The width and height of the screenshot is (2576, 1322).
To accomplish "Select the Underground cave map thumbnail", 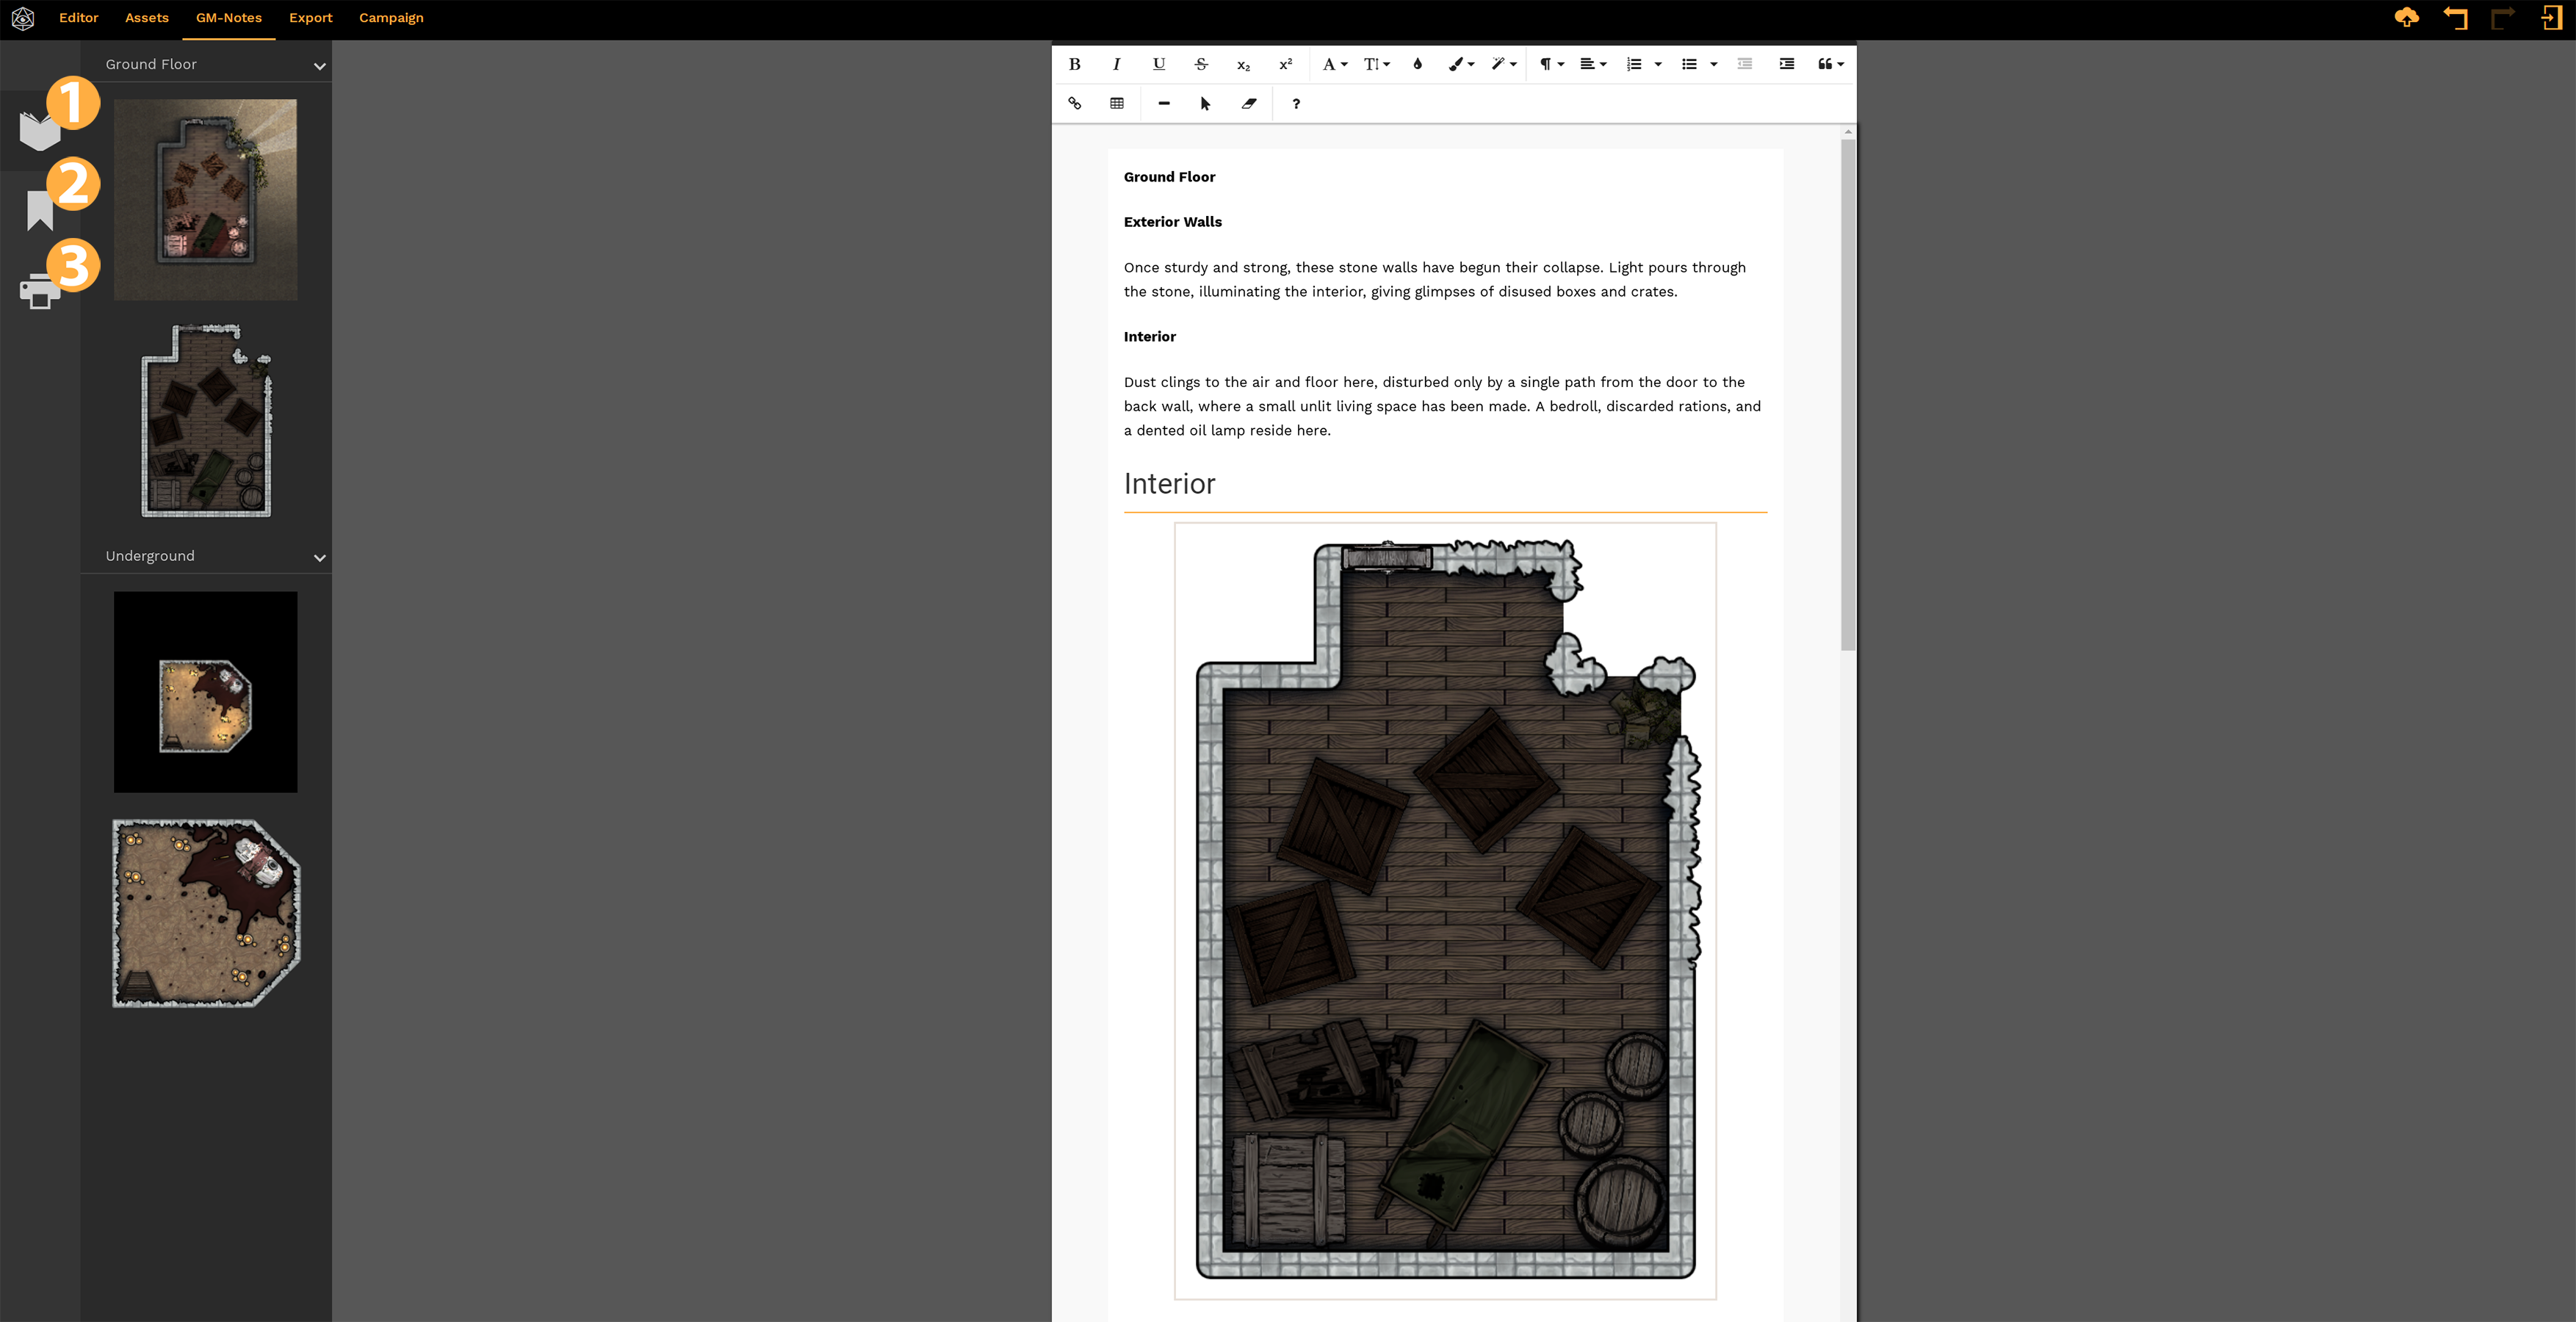I will coord(205,692).
